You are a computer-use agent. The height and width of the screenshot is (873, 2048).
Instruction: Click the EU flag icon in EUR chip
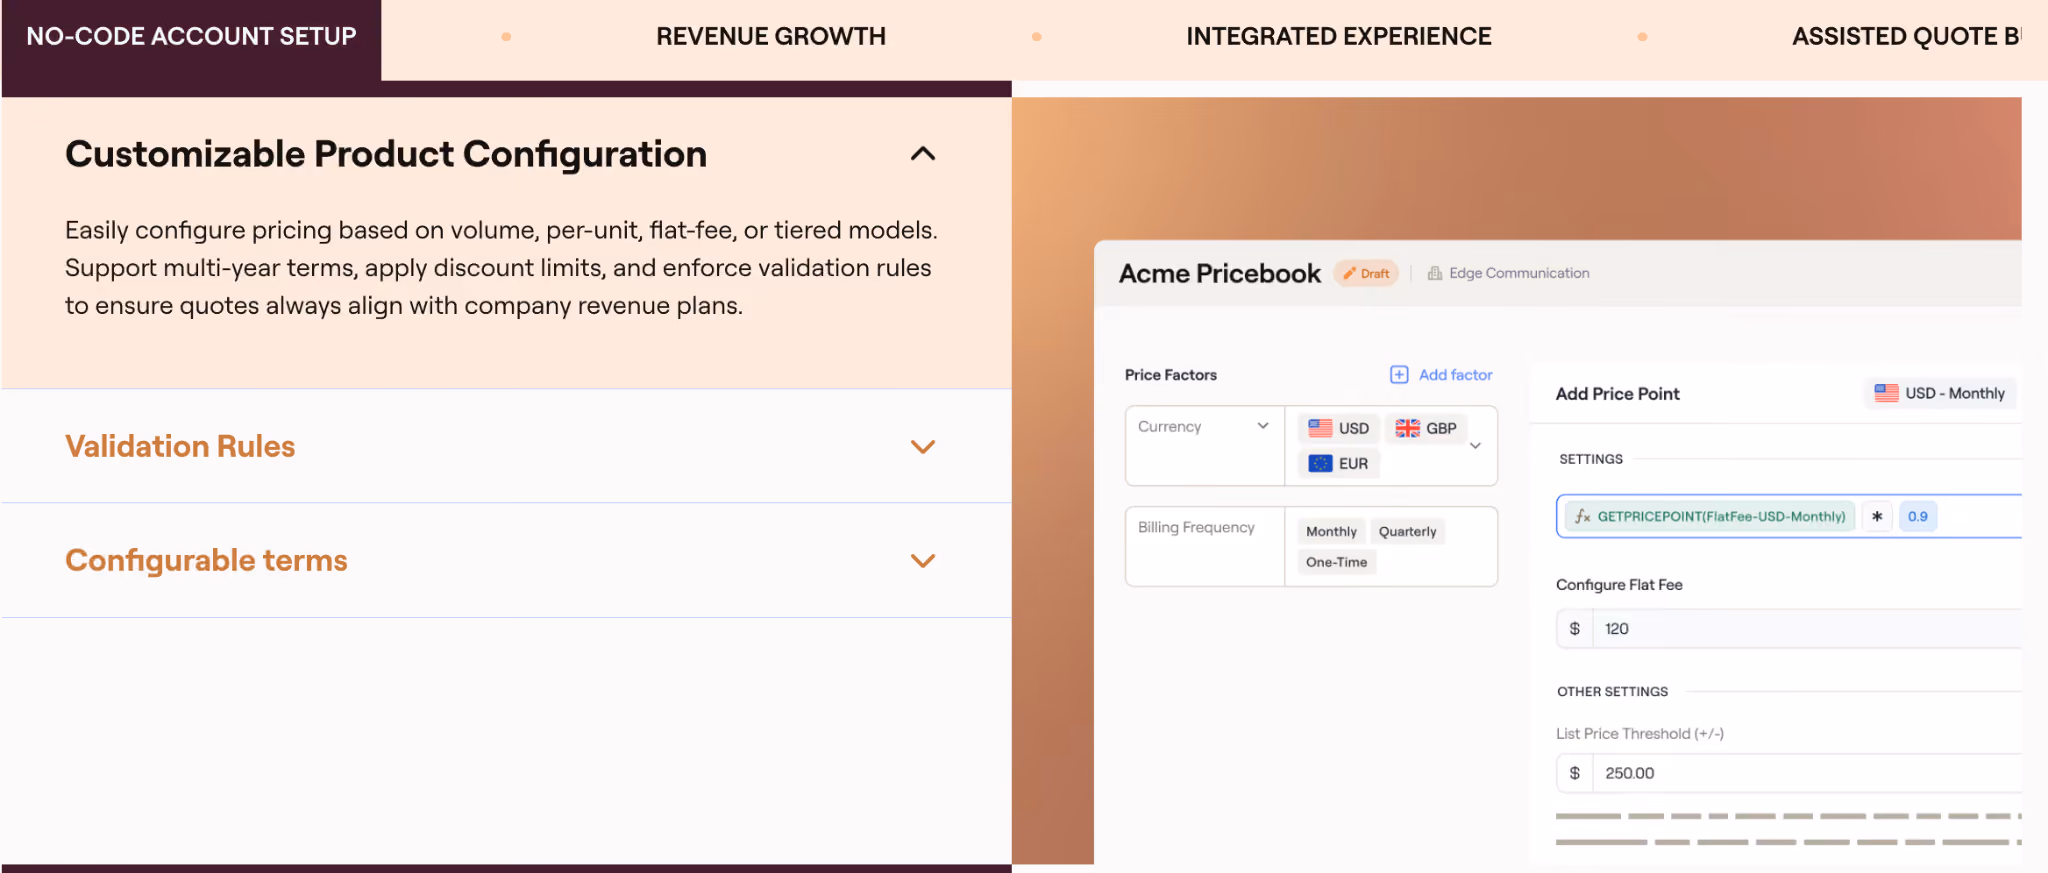pos(1320,463)
